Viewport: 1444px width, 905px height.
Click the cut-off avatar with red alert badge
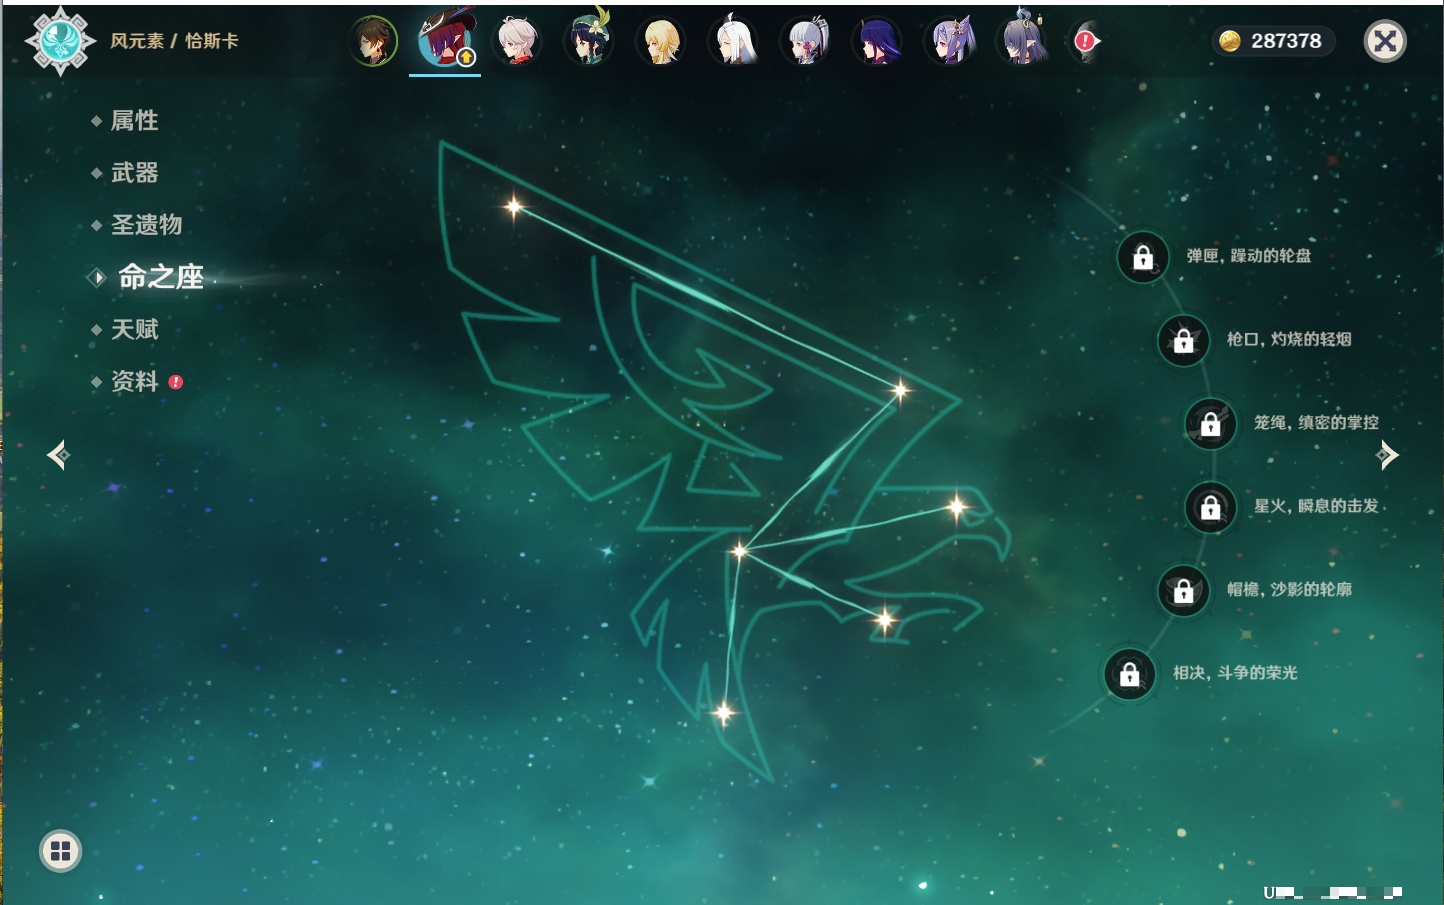(x=1086, y=41)
